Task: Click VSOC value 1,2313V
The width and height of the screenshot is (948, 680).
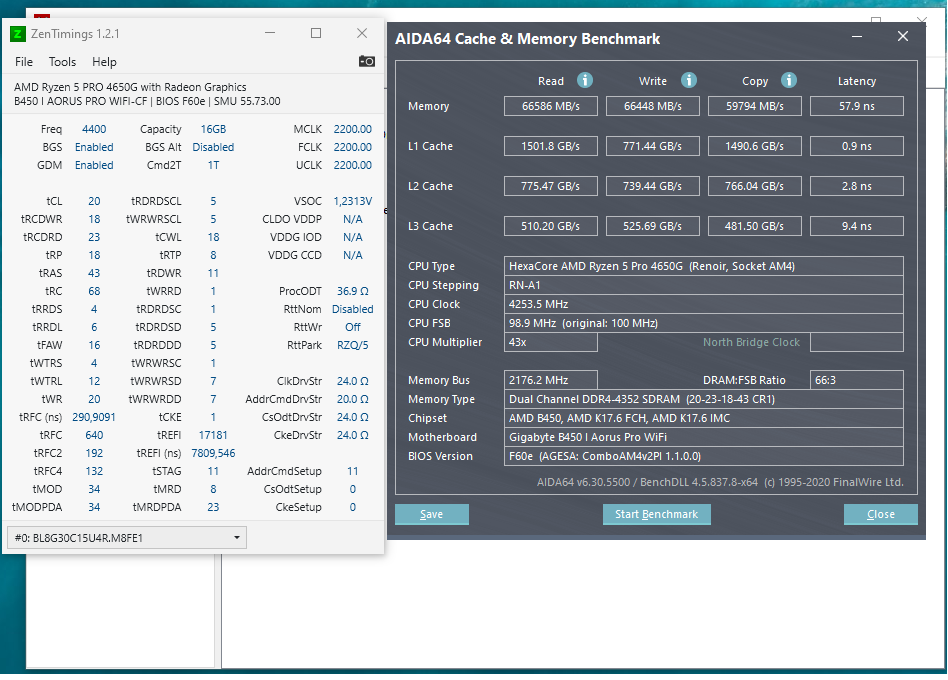Action: (x=352, y=201)
